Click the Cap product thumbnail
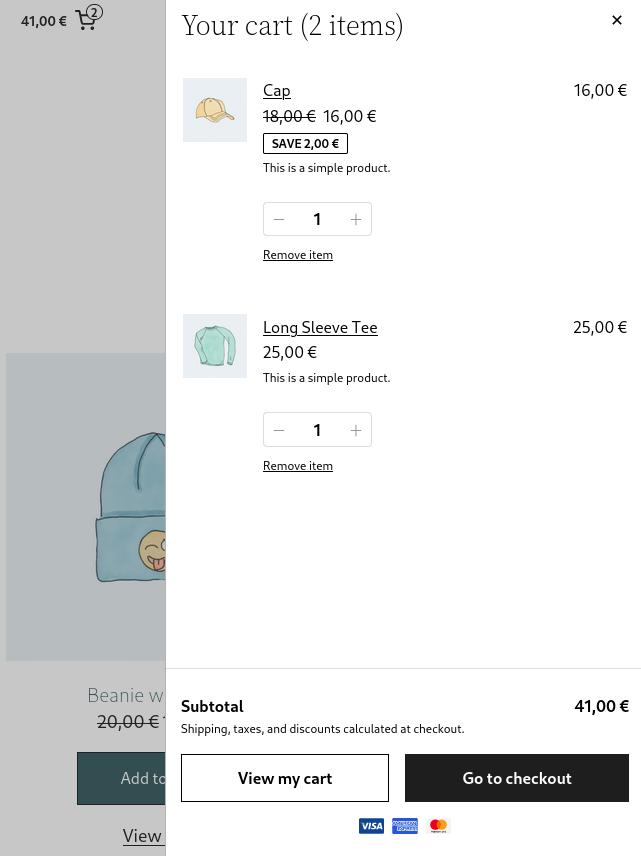The image size is (641, 856). (x=215, y=110)
